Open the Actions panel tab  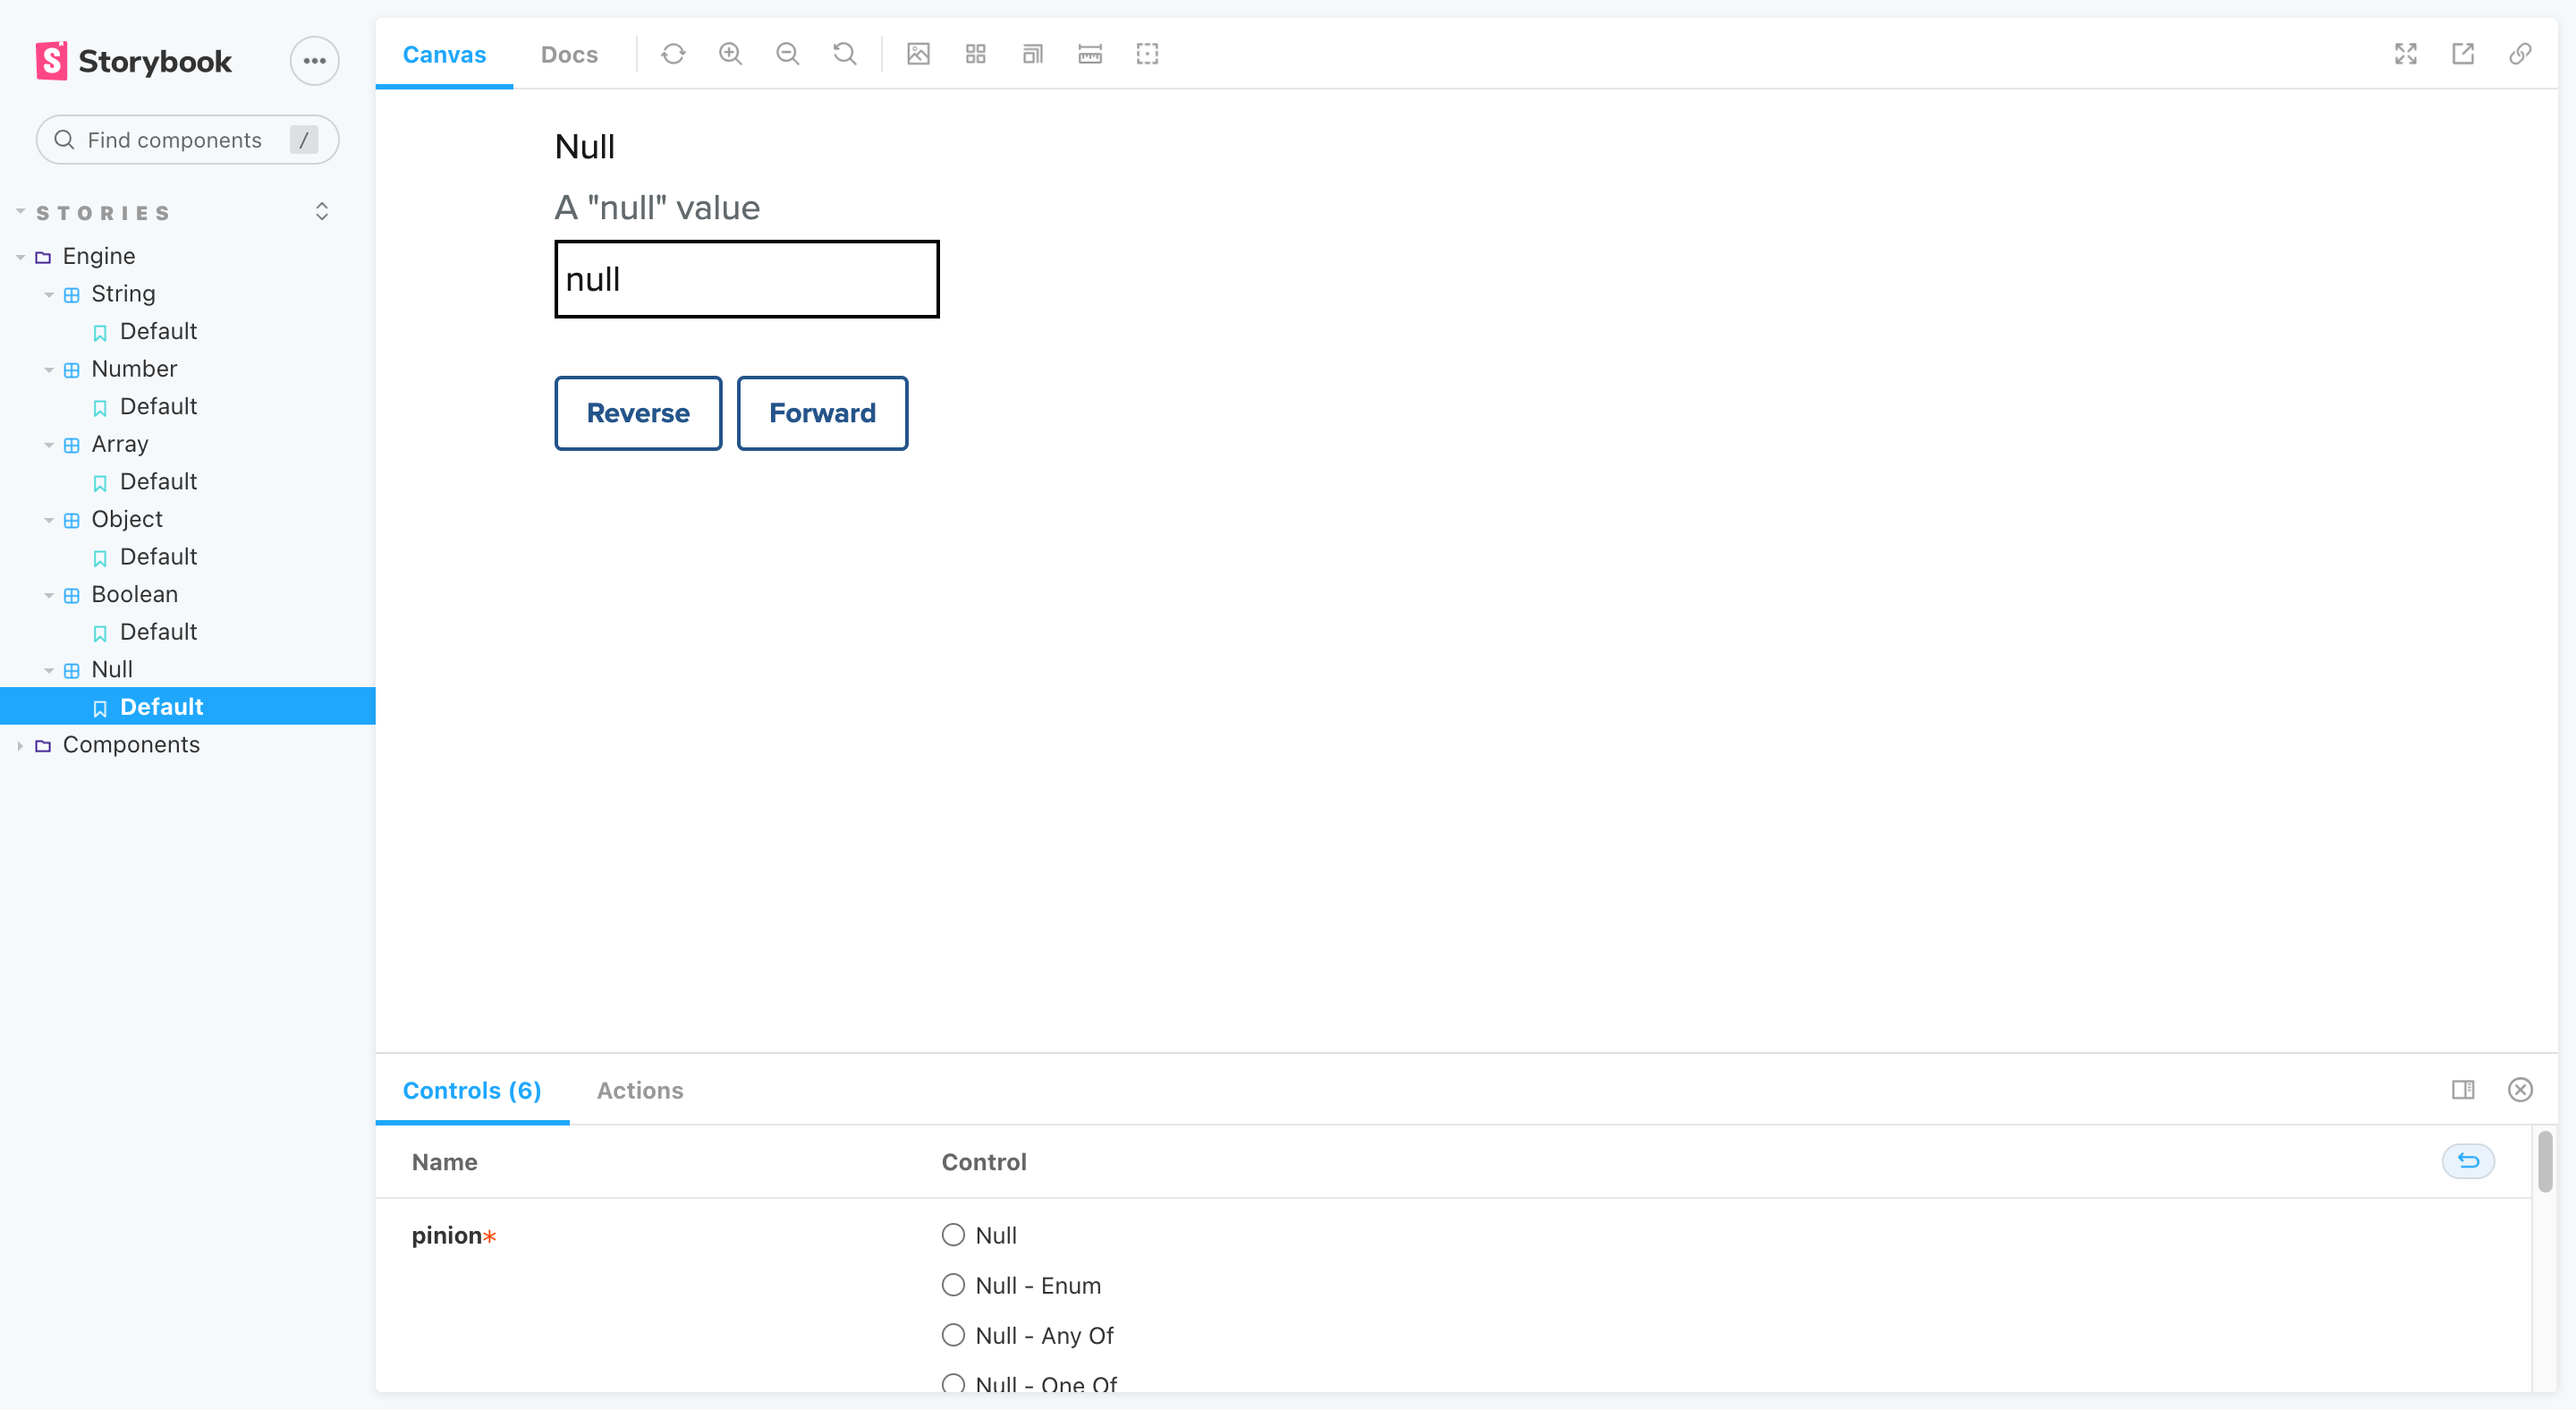click(x=640, y=1090)
